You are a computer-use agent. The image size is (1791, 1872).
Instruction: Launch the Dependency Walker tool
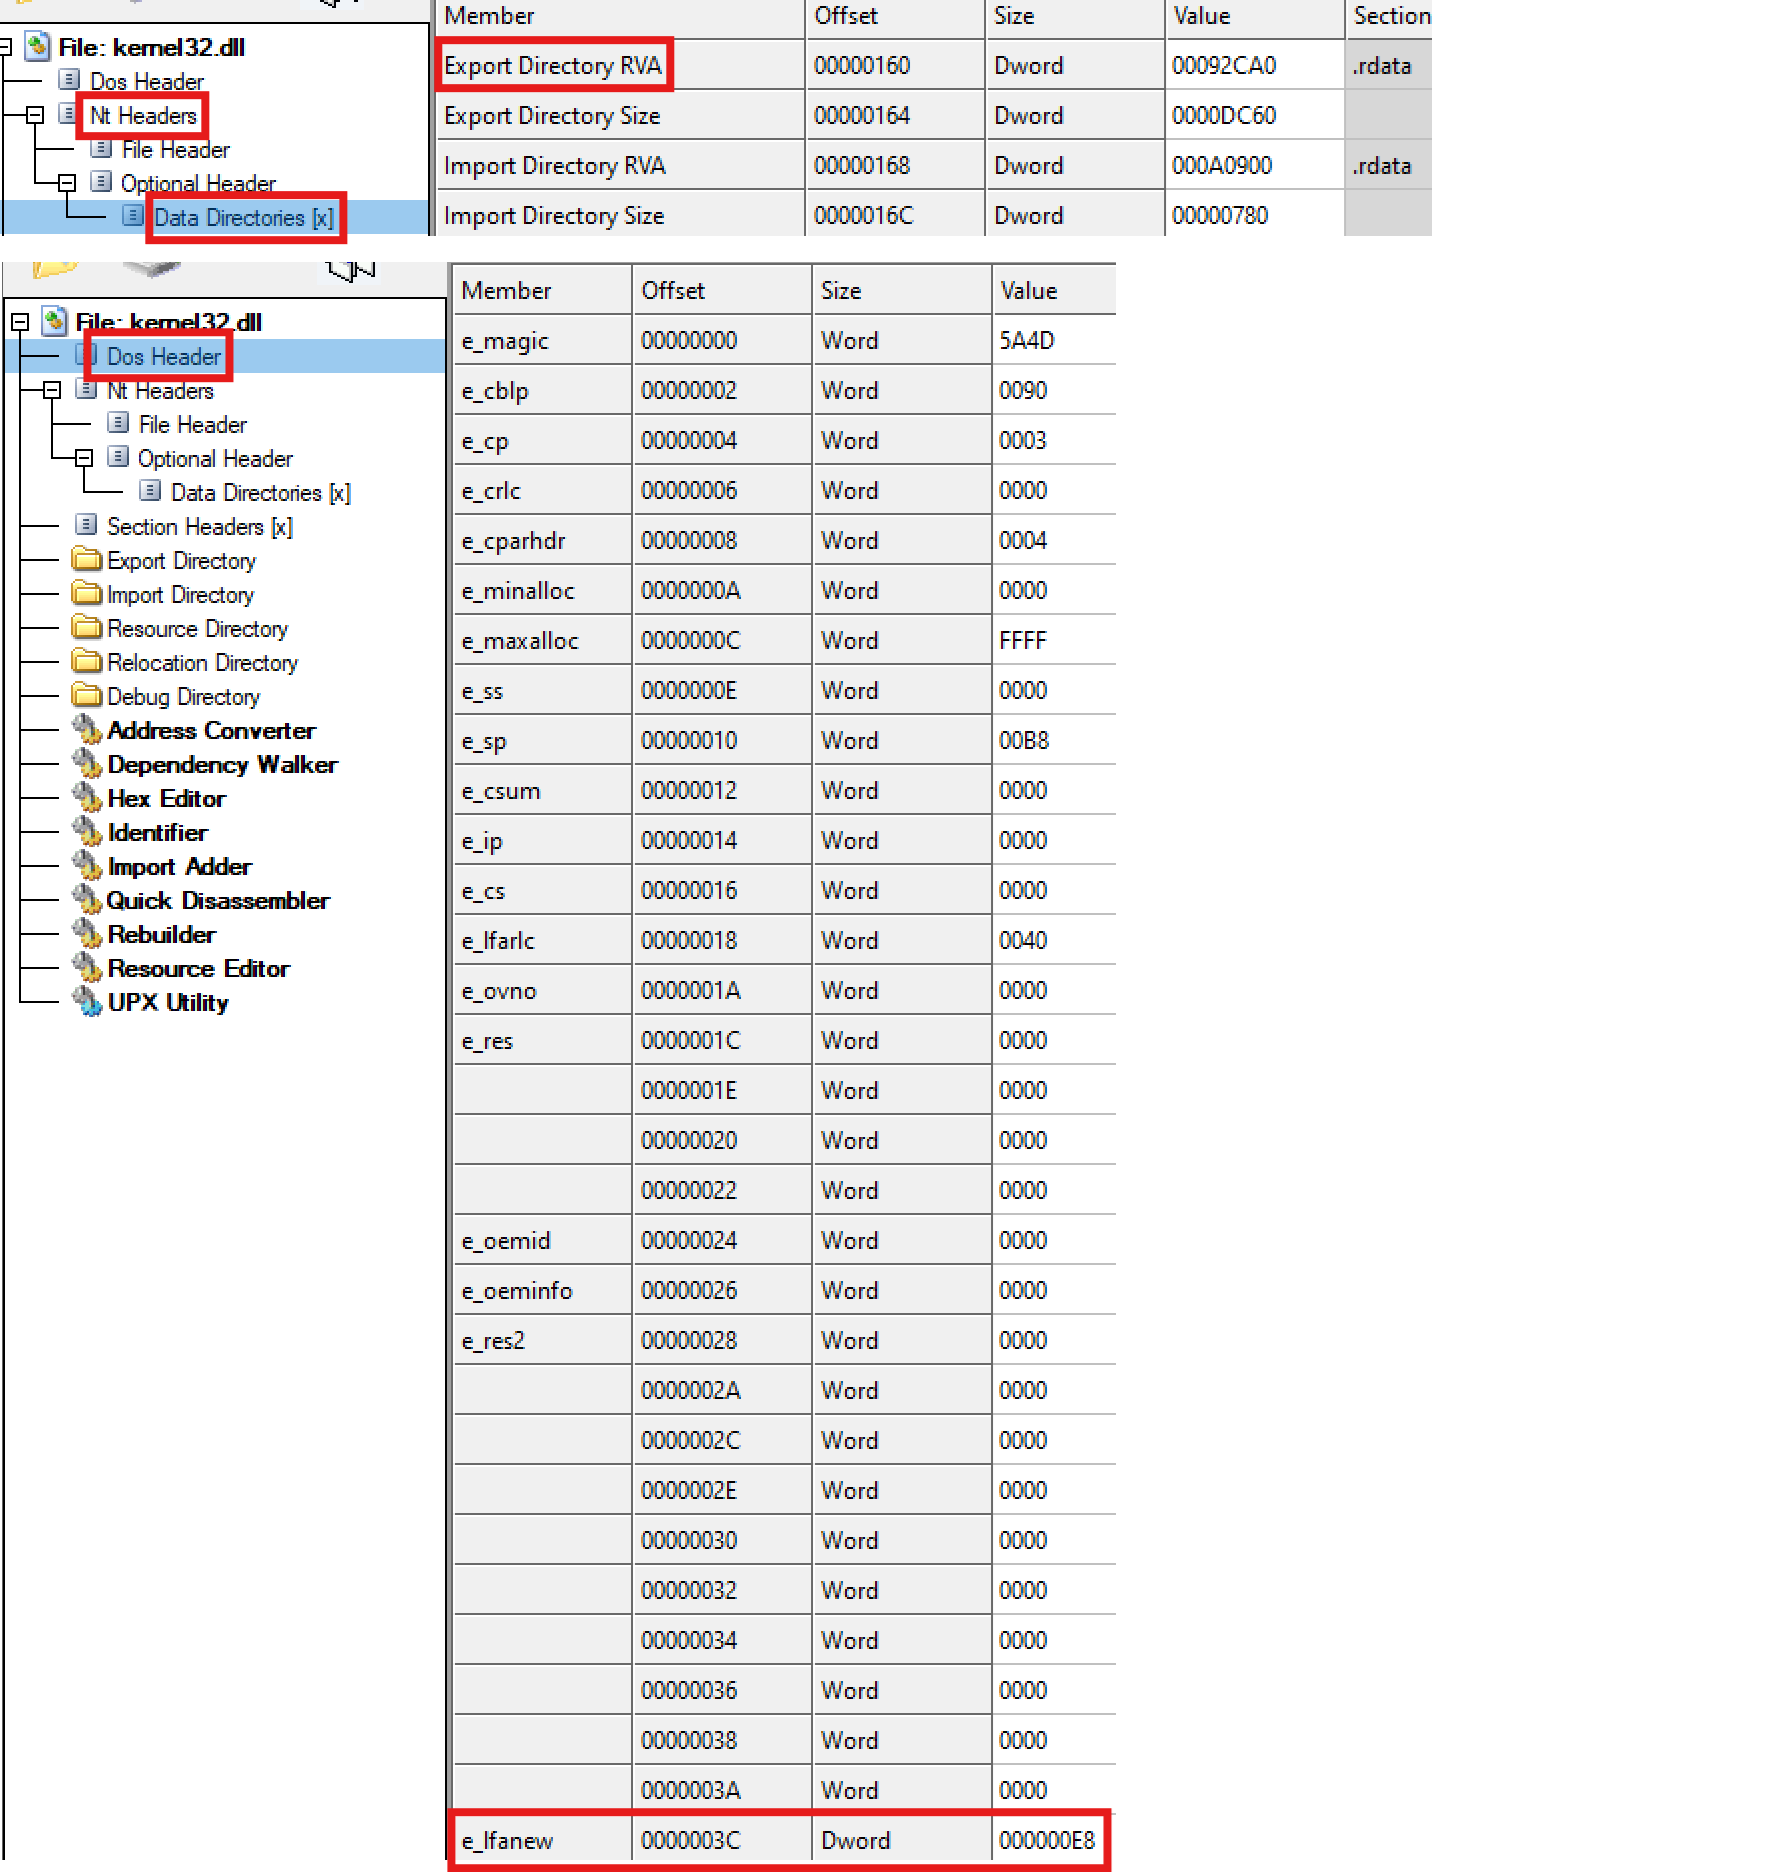point(223,764)
